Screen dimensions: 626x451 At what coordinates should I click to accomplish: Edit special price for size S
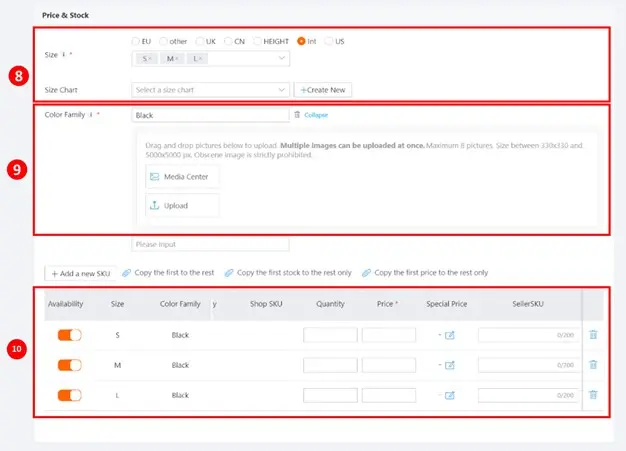point(450,335)
